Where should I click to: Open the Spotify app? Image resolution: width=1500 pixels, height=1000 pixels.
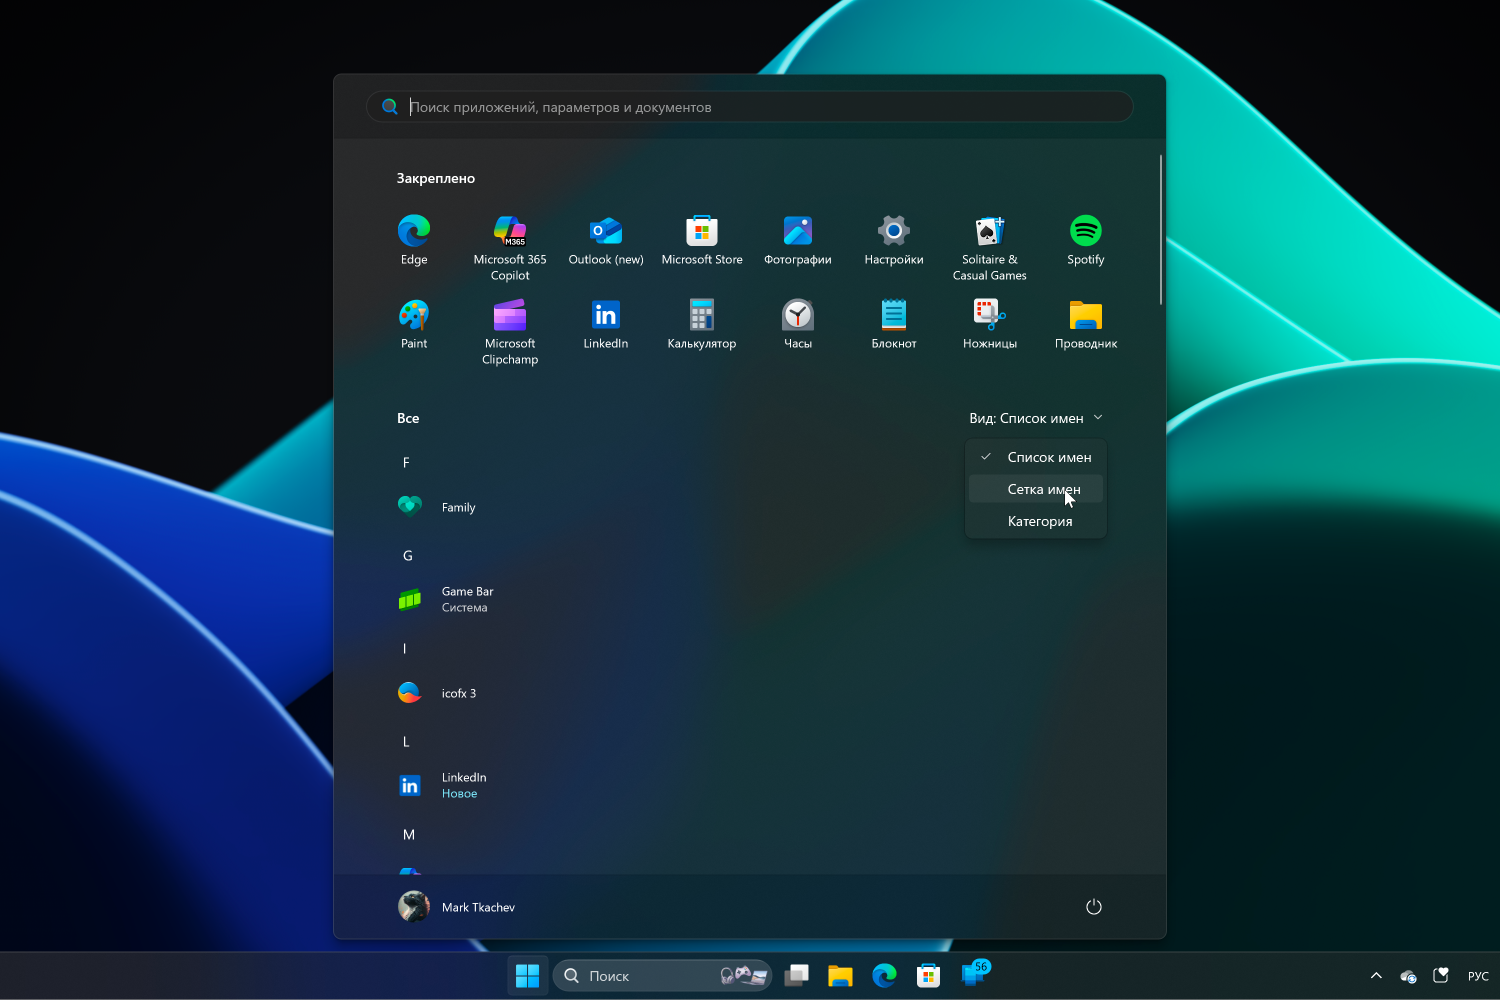[x=1086, y=240]
